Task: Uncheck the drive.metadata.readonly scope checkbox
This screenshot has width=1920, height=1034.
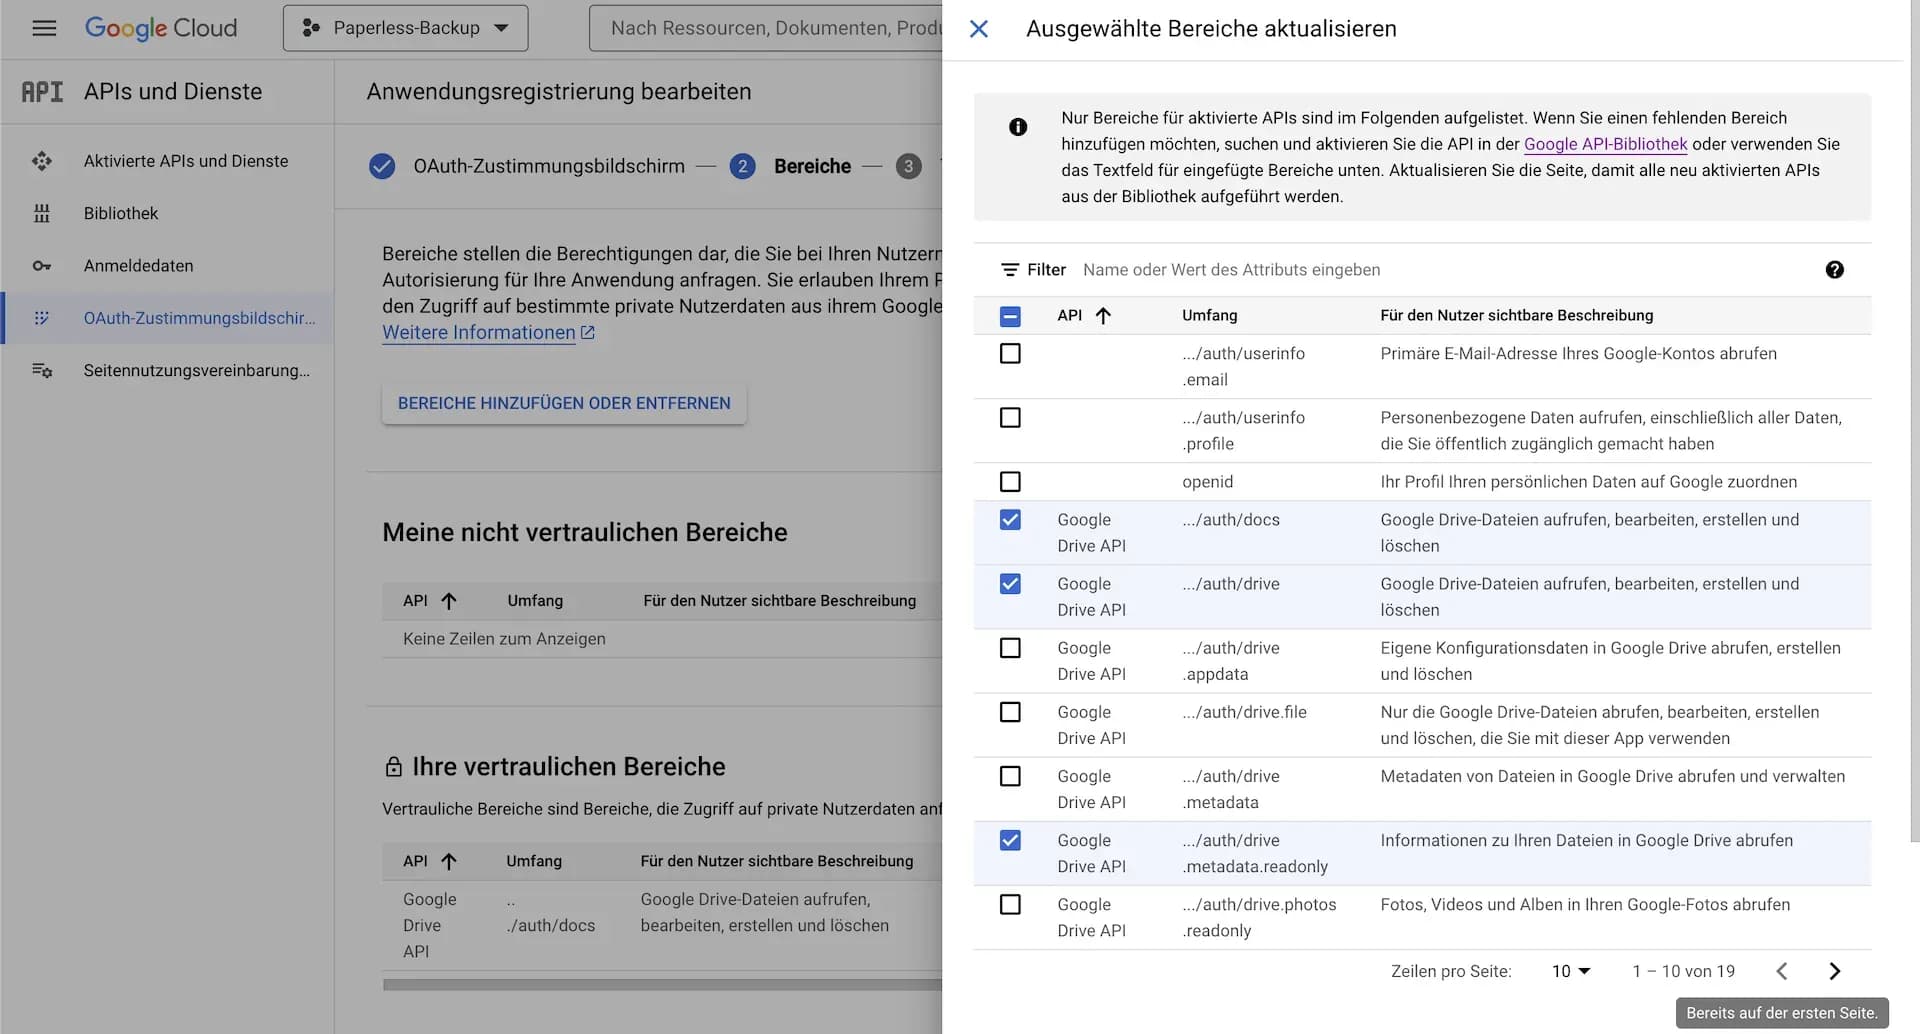Action: tap(1010, 840)
